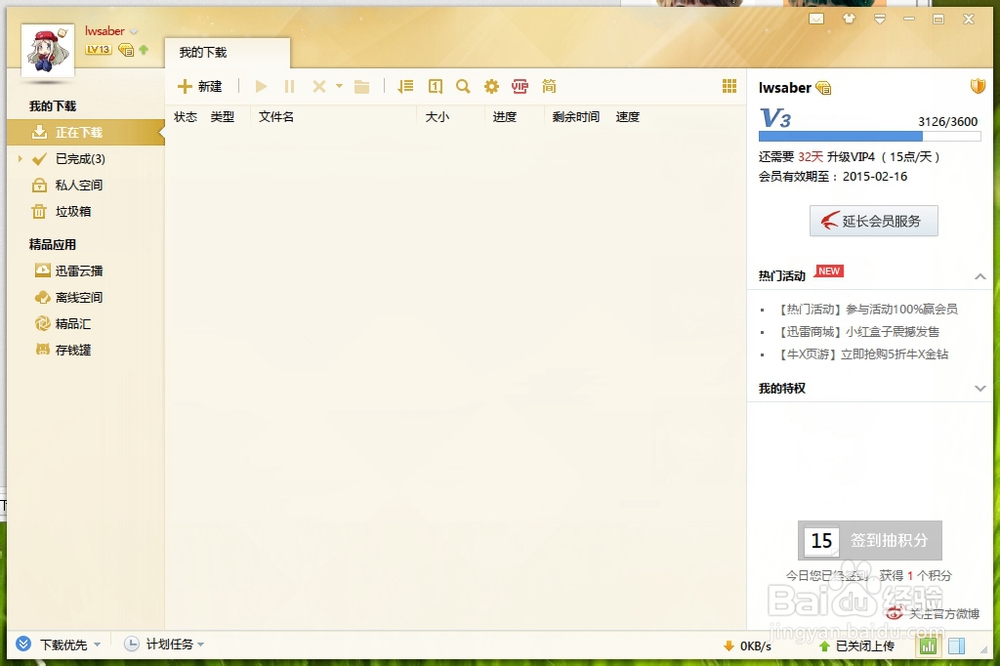Click the 32天 upgrade days text
1000x666 pixels.
click(811, 157)
